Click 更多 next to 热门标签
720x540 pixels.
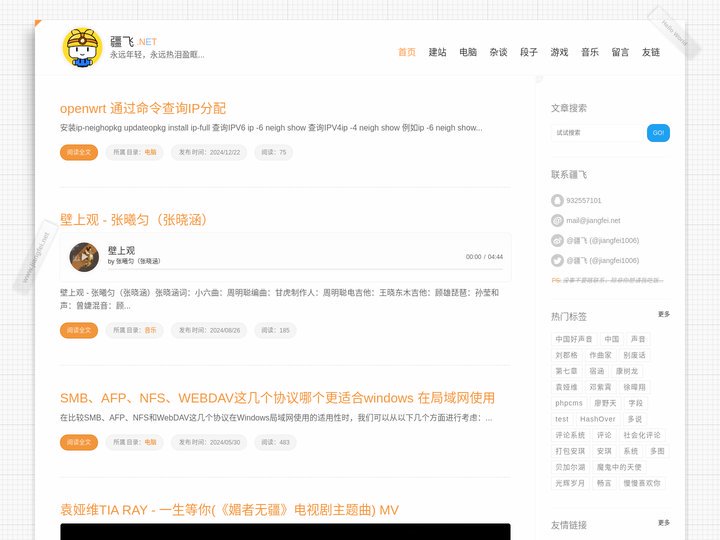pyautogui.click(x=664, y=314)
